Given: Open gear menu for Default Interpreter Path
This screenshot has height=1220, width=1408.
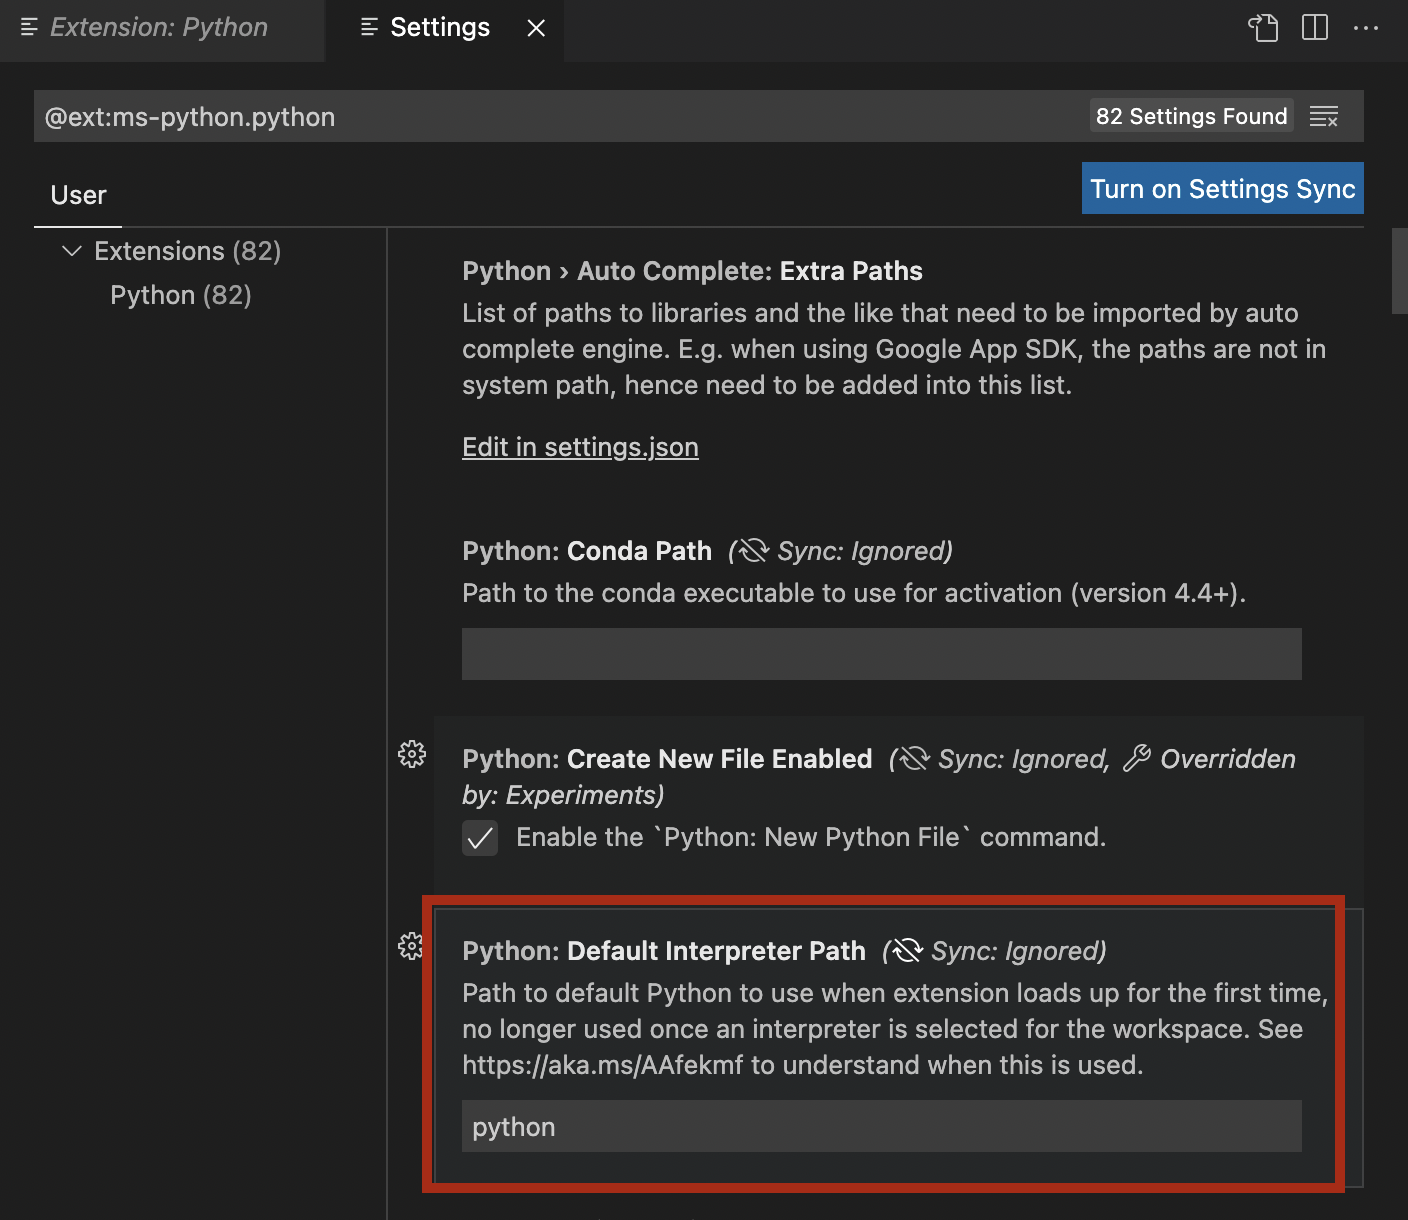Looking at the screenshot, I should pyautogui.click(x=411, y=946).
